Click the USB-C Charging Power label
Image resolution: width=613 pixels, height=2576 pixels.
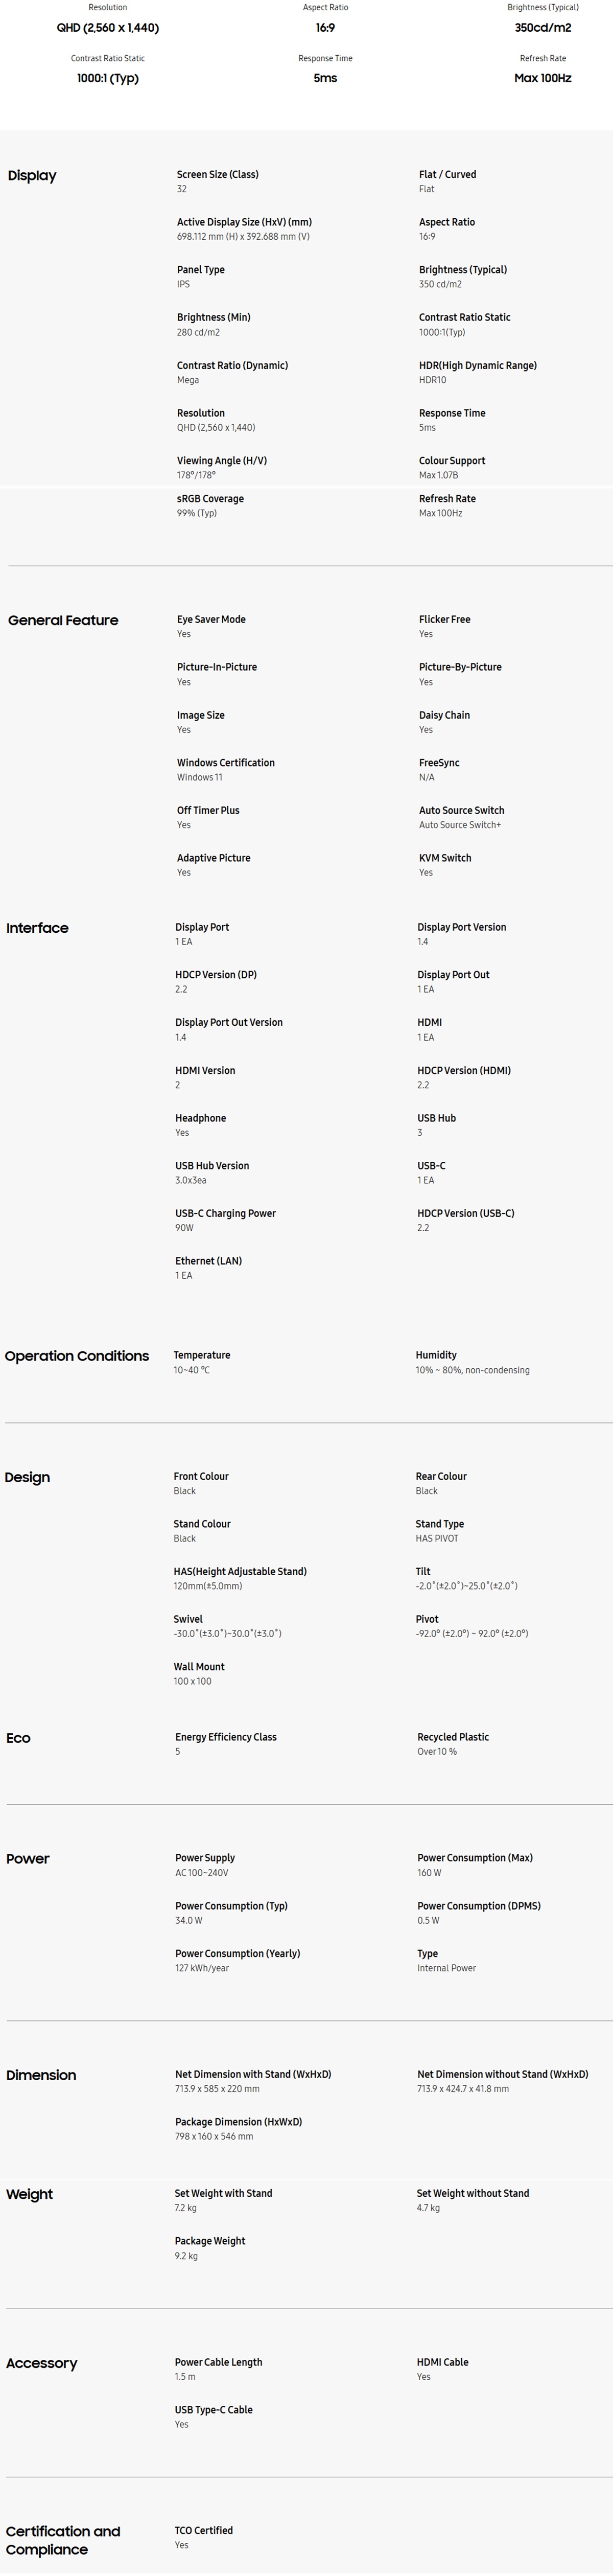(225, 1214)
